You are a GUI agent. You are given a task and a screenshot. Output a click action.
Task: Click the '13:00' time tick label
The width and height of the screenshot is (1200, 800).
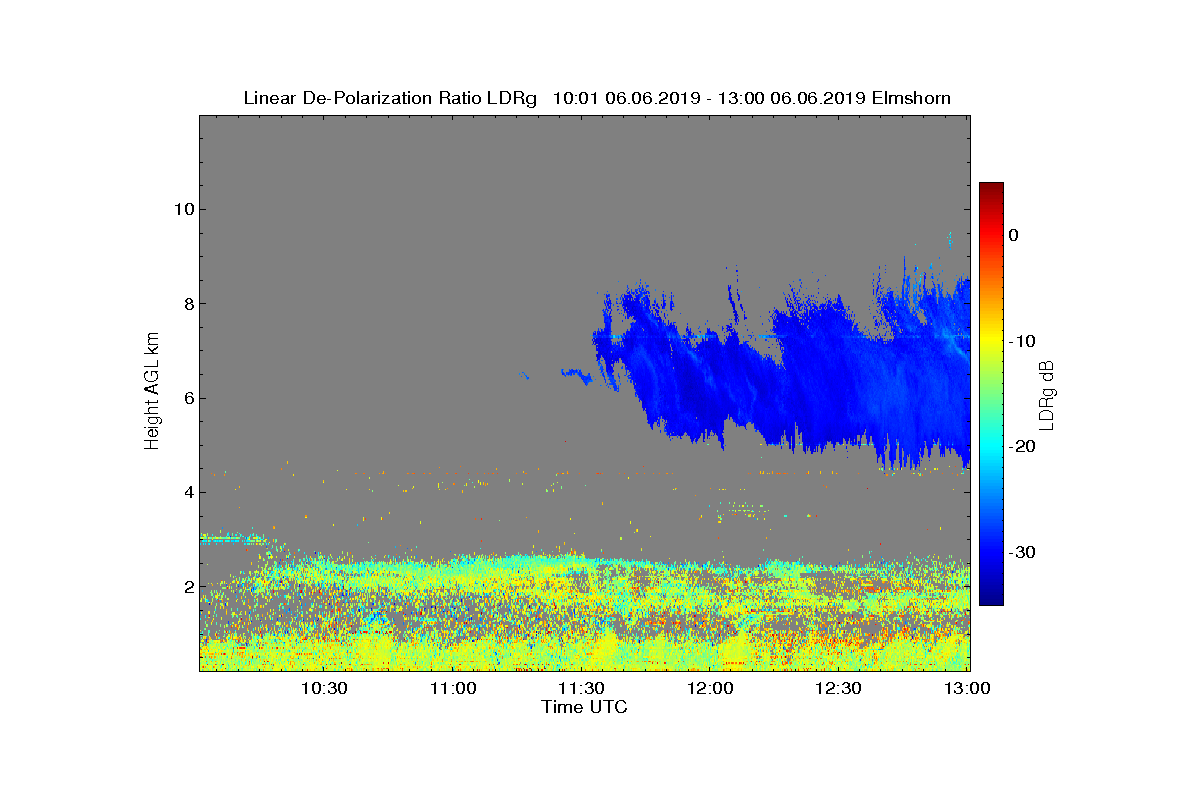pos(967,689)
